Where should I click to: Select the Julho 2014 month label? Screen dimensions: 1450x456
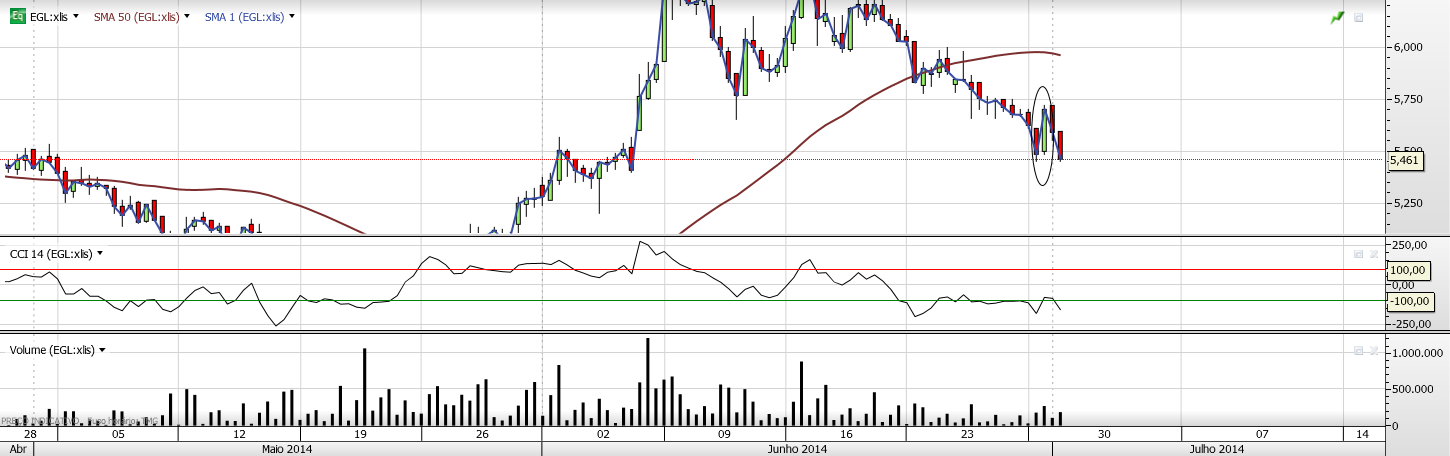pyautogui.click(x=1218, y=449)
